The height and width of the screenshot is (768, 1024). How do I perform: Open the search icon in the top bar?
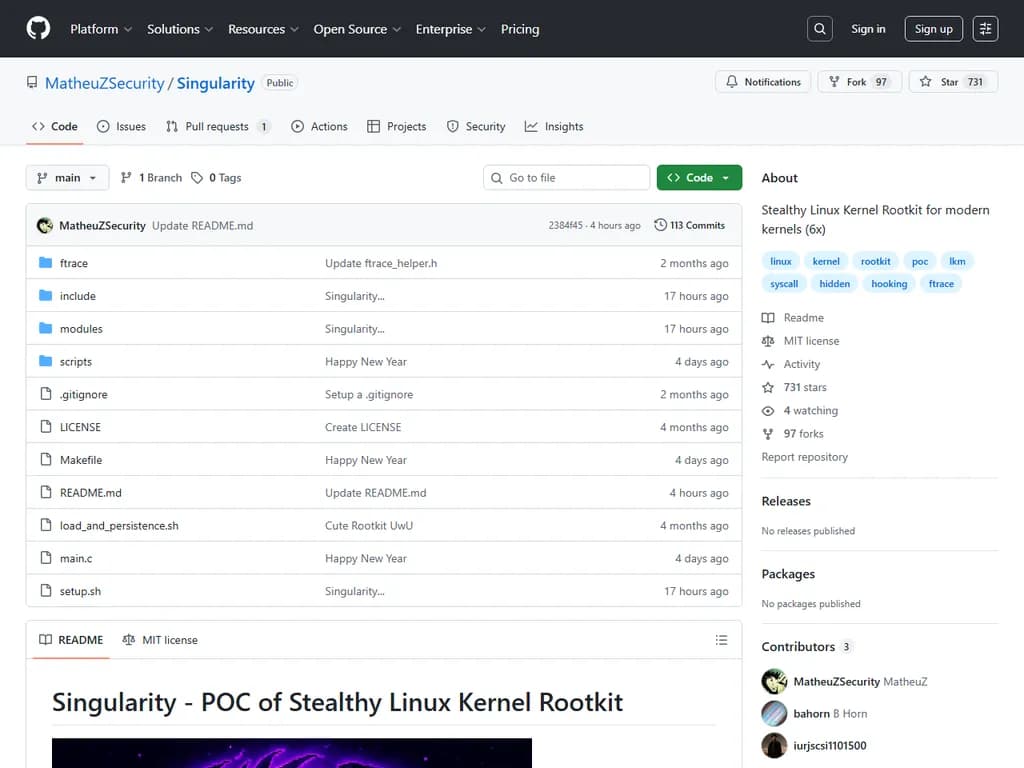pyautogui.click(x=819, y=28)
